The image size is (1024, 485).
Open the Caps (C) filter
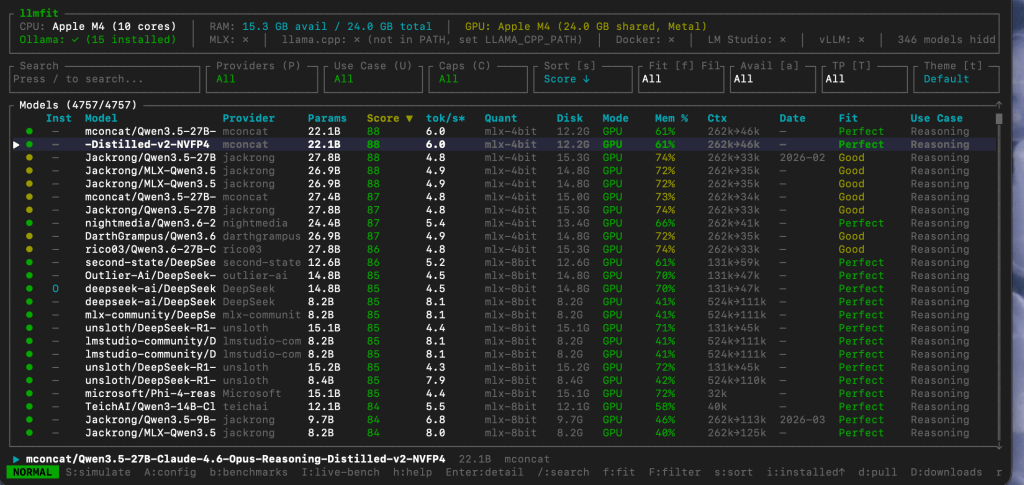click(x=478, y=79)
